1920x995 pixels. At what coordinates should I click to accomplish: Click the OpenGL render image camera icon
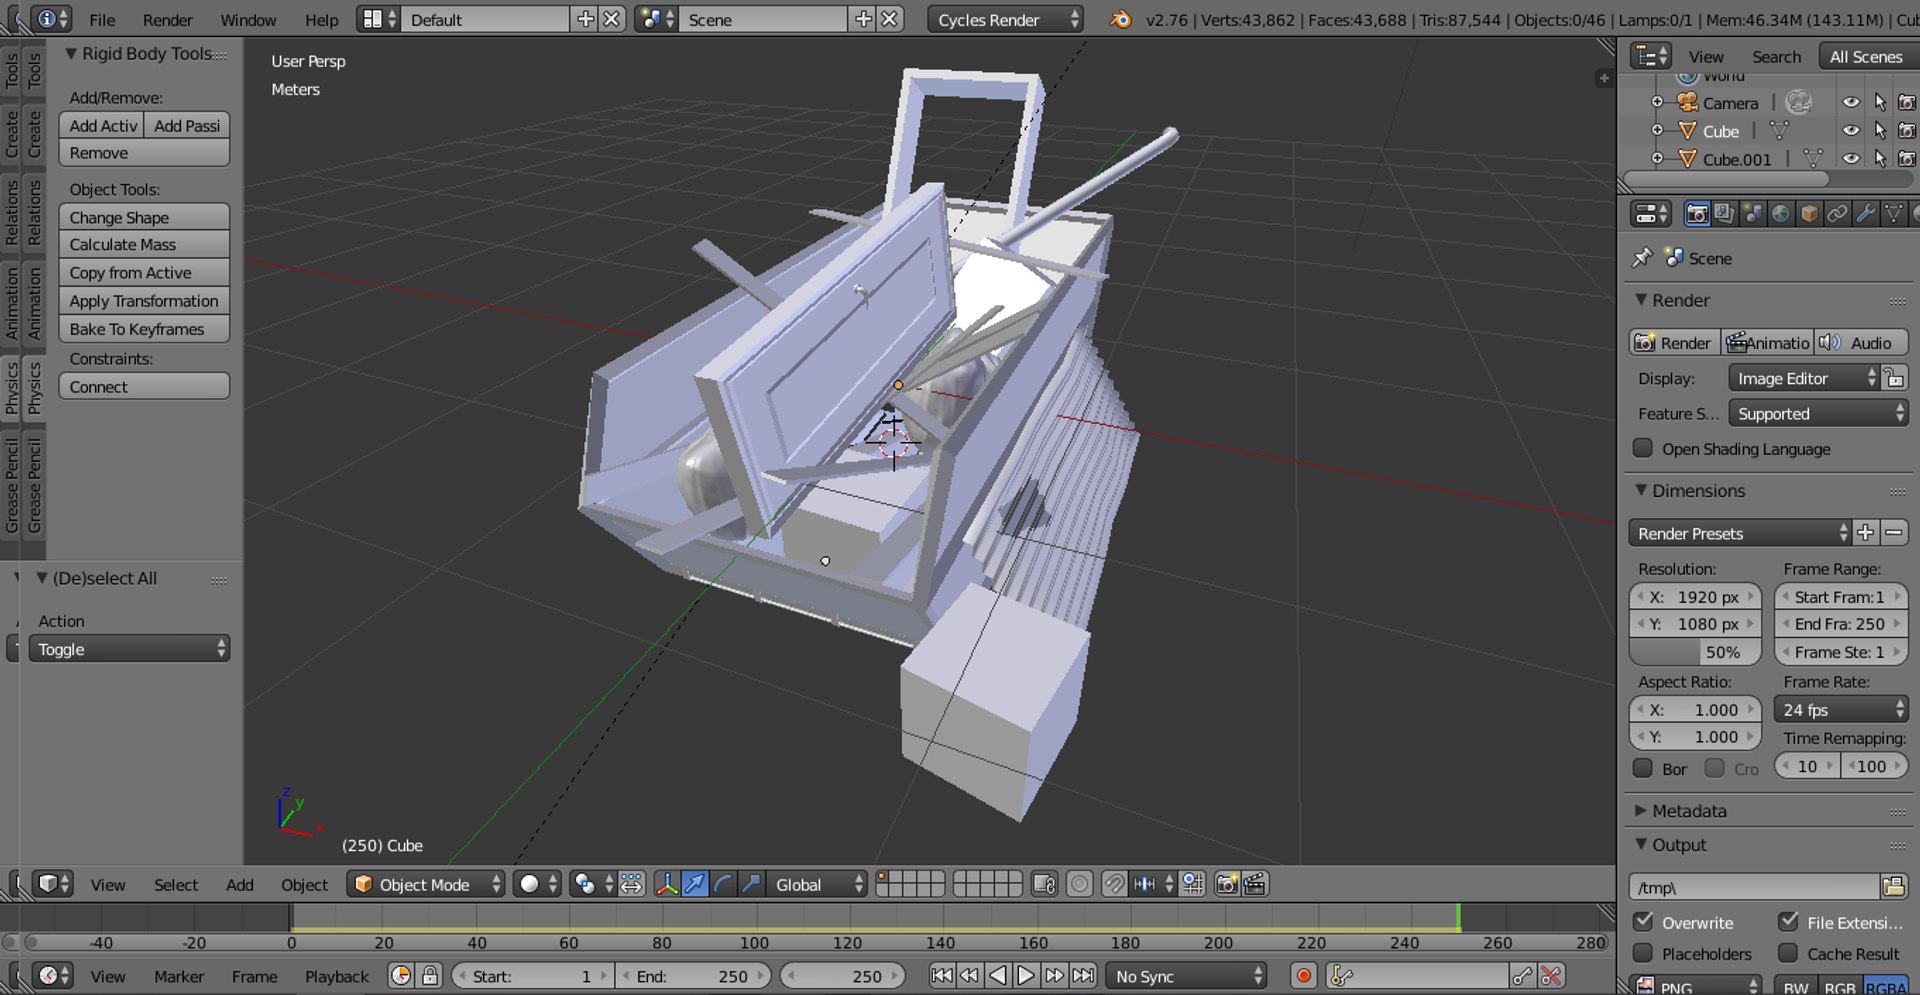1227,884
